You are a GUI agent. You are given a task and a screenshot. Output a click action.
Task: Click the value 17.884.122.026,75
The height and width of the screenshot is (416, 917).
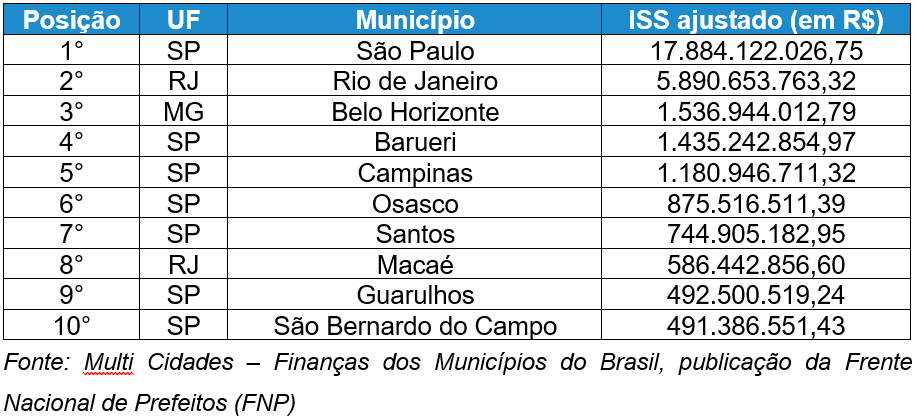point(756,50)
